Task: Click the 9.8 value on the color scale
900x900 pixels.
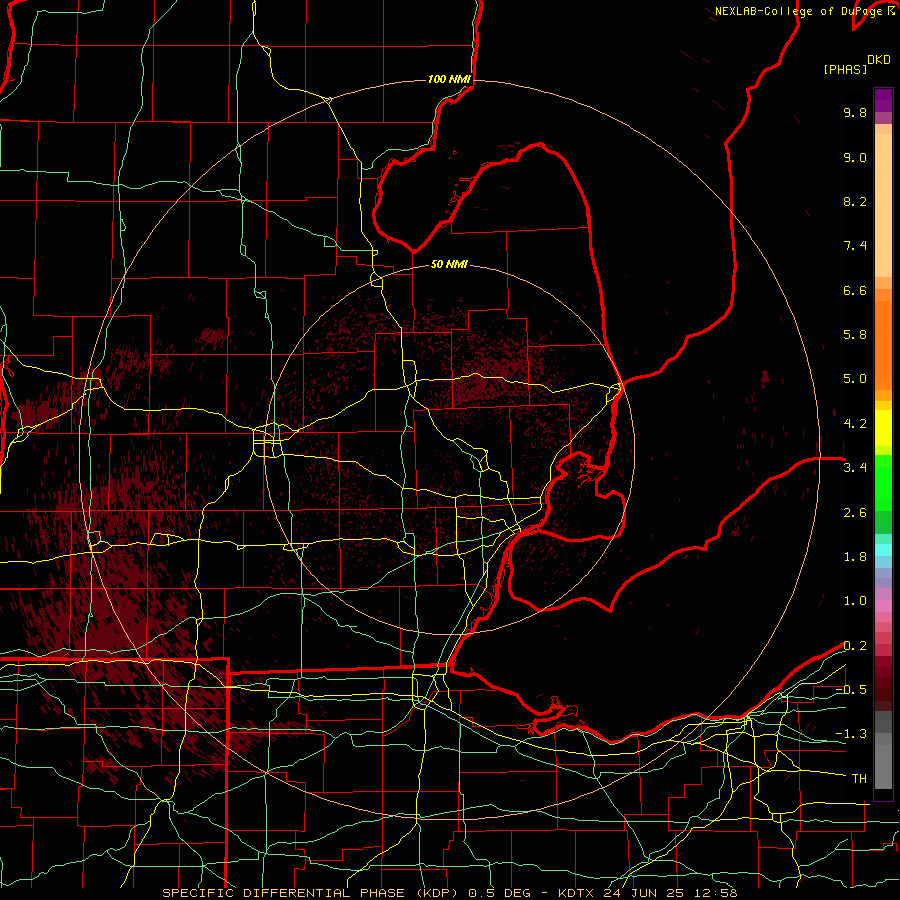Action: [855, 112]
